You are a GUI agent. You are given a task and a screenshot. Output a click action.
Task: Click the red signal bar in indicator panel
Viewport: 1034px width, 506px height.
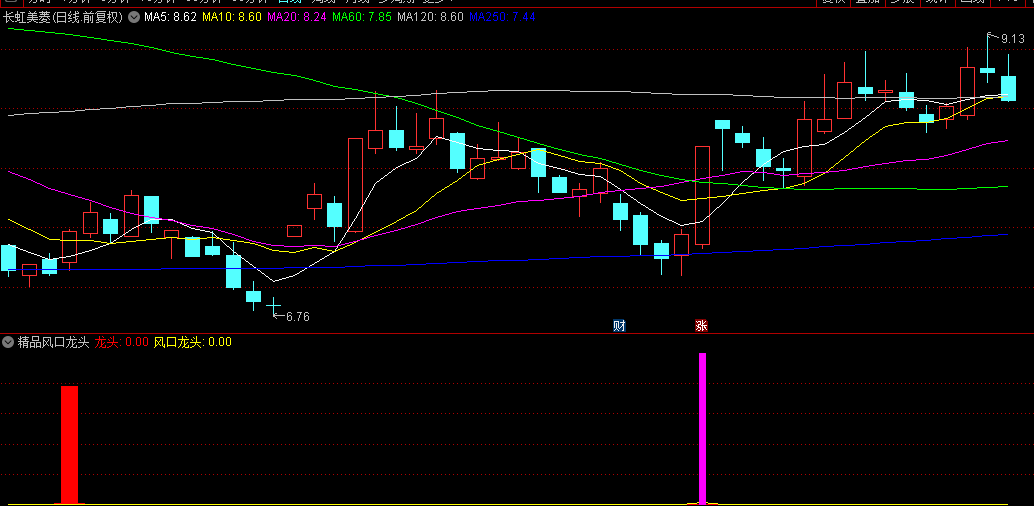coord(69,445)
